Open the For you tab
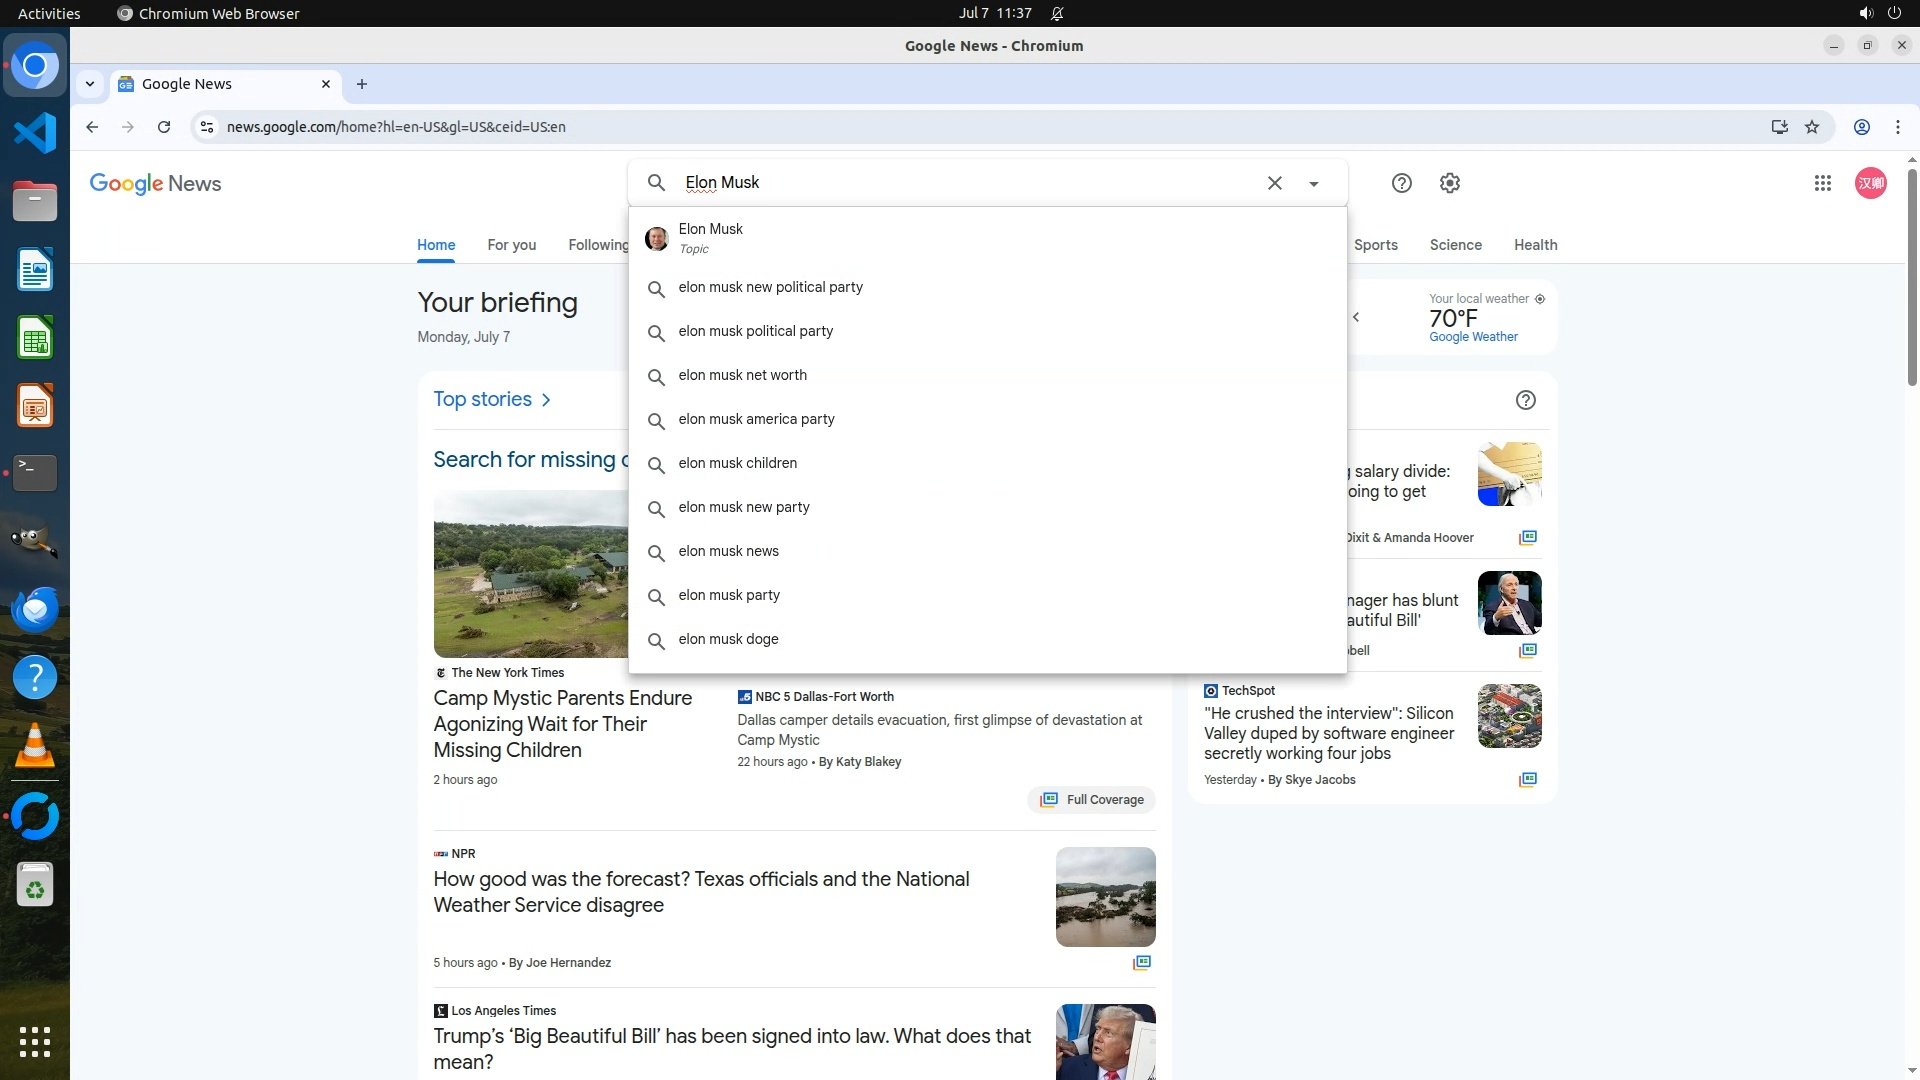 [511, 245]
